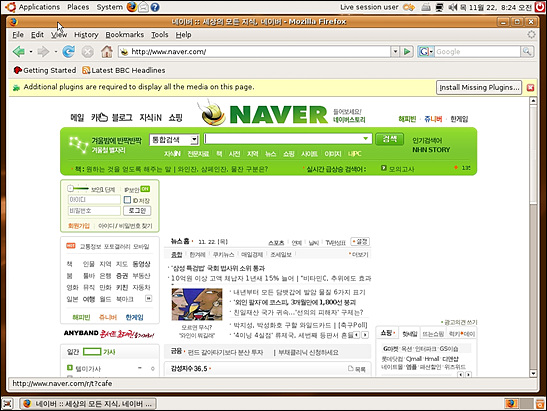Open the Edit menu

pos(37,35)
